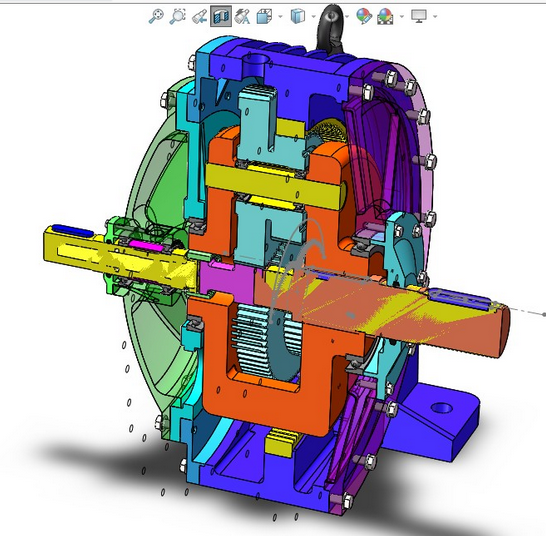The width and height of the screenshot is (546, 536).
Task: Expand the View Orientation dropdown arrow
Action: (x=280, y=16)
